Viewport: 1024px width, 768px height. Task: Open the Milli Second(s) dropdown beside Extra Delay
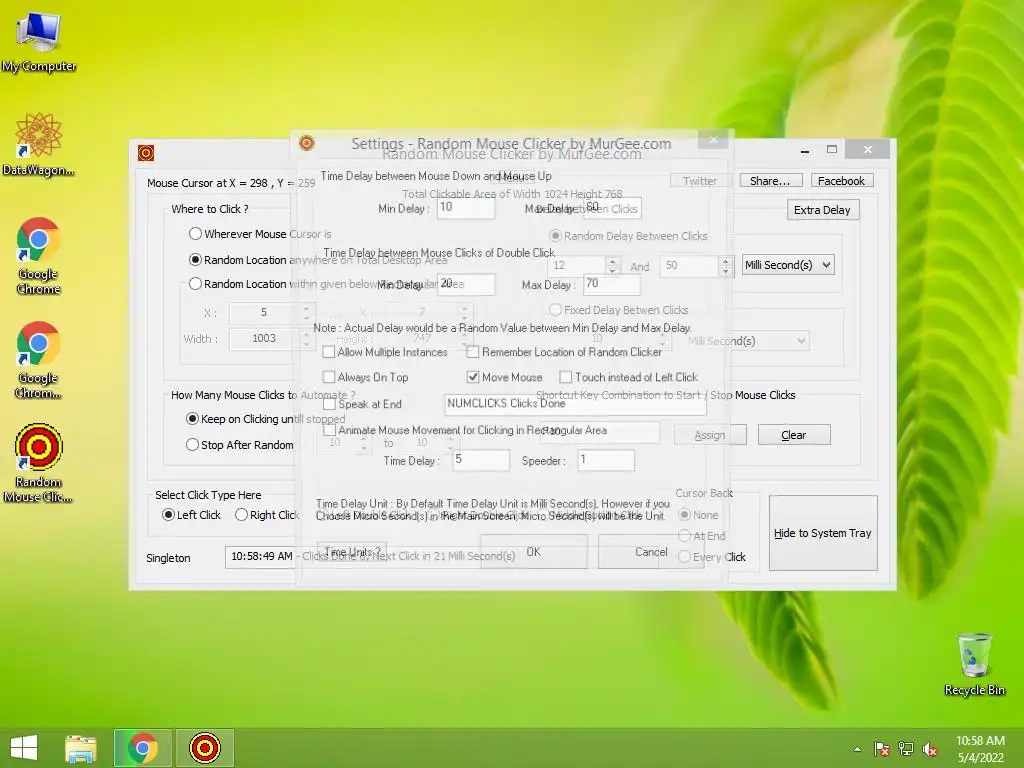(x=788, y=264)
